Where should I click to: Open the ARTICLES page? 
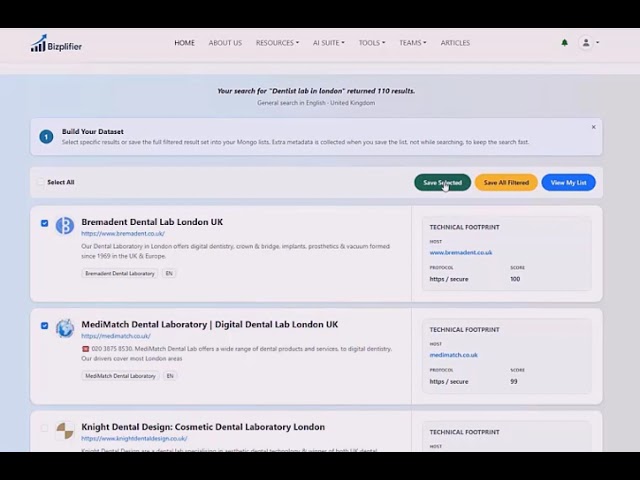455,43
